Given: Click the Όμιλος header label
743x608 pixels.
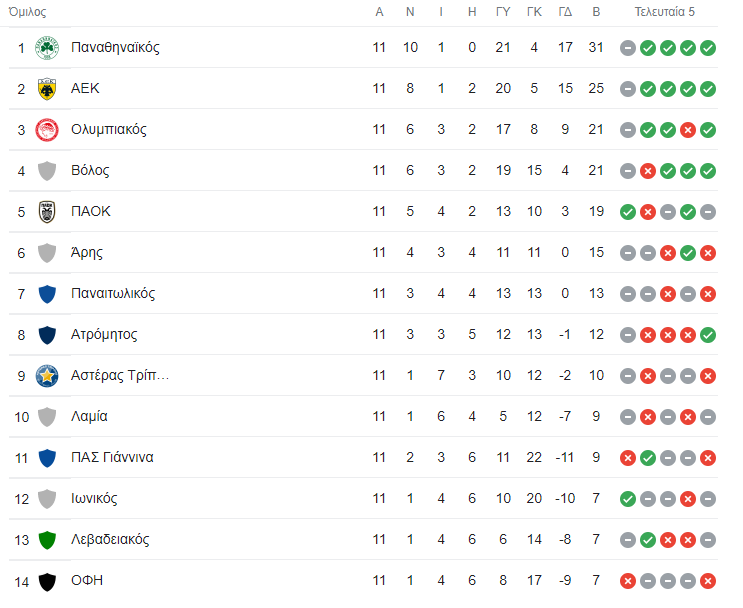Looking at the screenshot, I should (27, 12).
